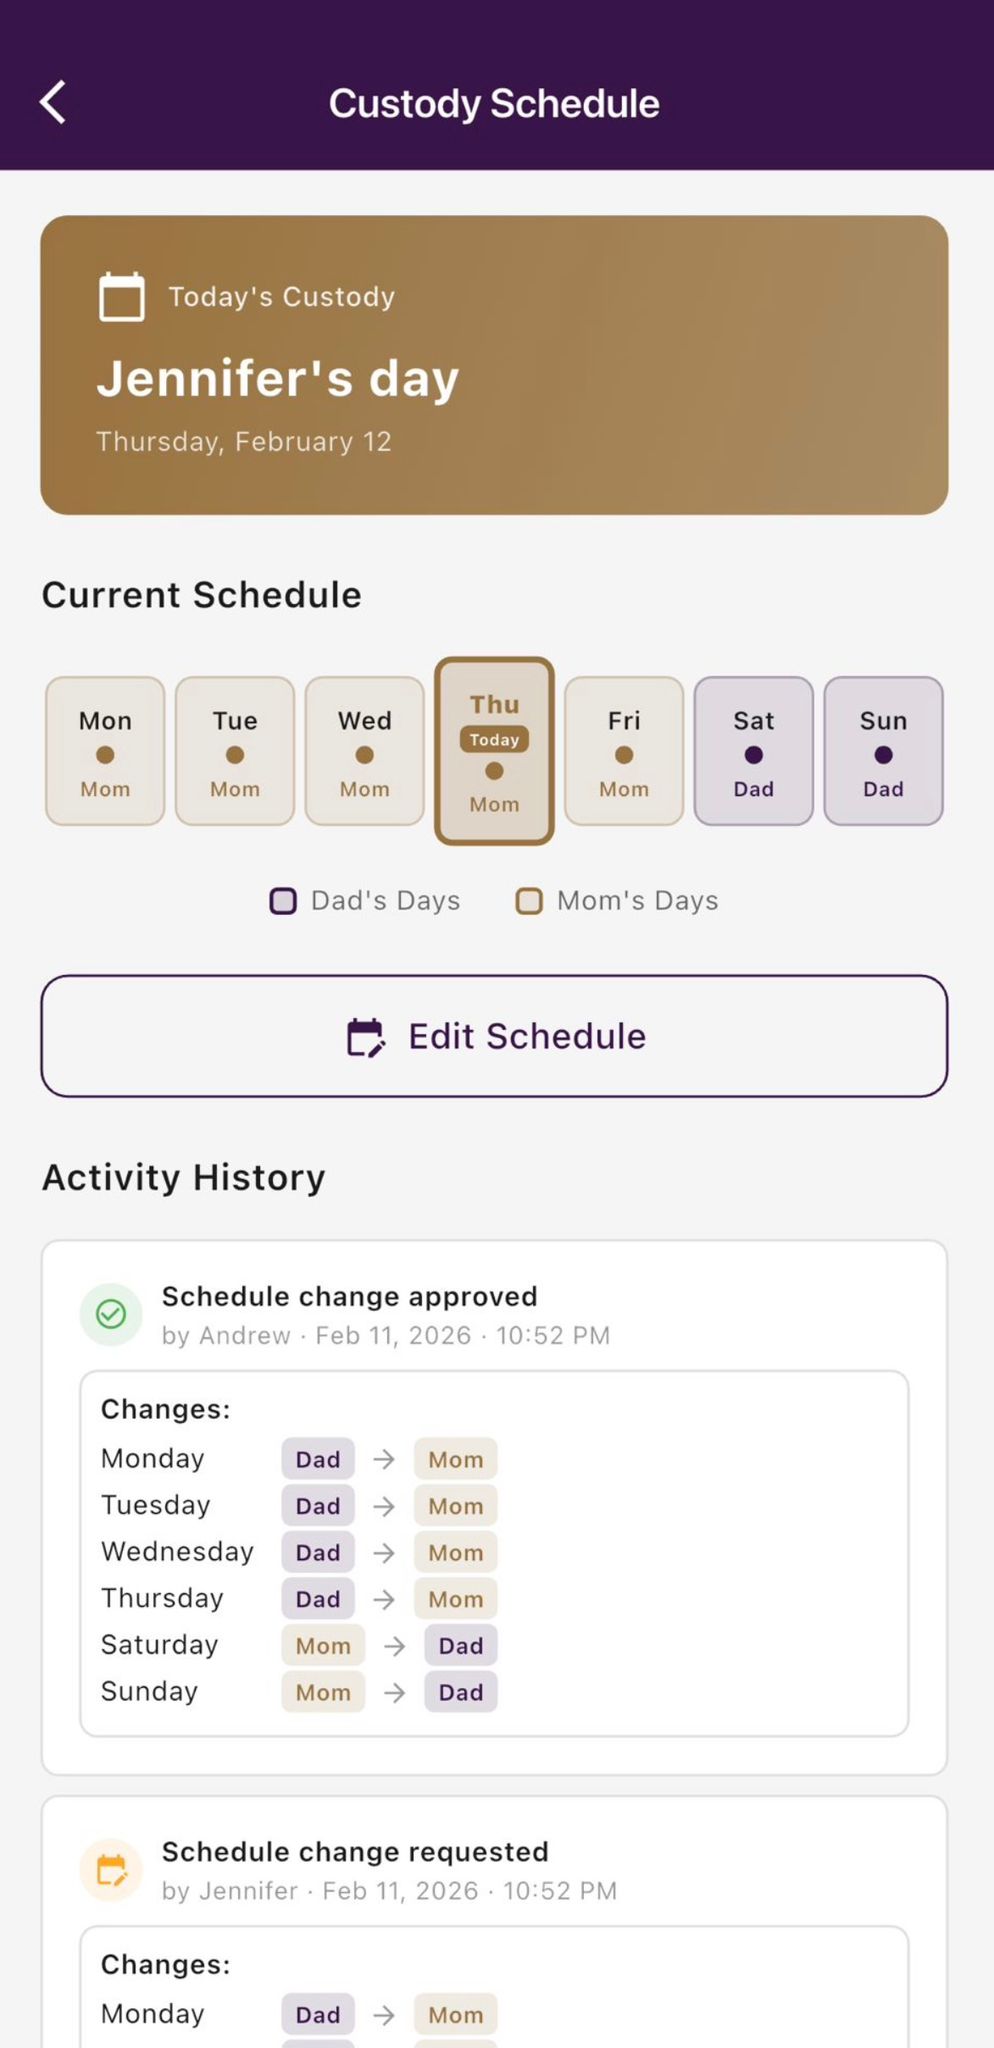Viewport: 994px width, 2048px height.
Task: Click the green approved checkmark icon
Action: (111, 1314)
